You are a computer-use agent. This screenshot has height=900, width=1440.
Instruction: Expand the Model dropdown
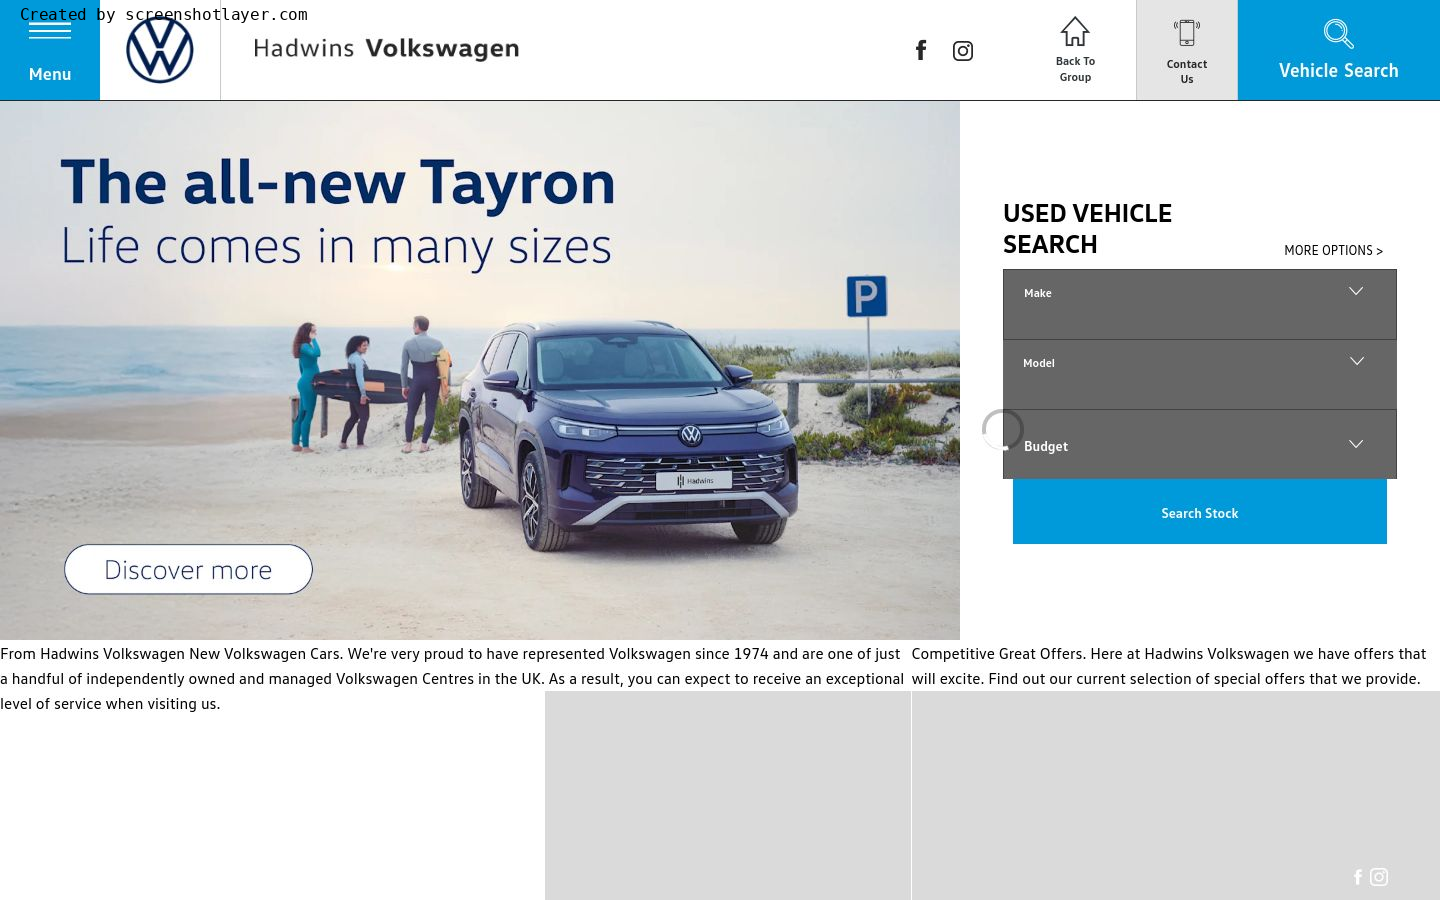(x=1200, y=374)
